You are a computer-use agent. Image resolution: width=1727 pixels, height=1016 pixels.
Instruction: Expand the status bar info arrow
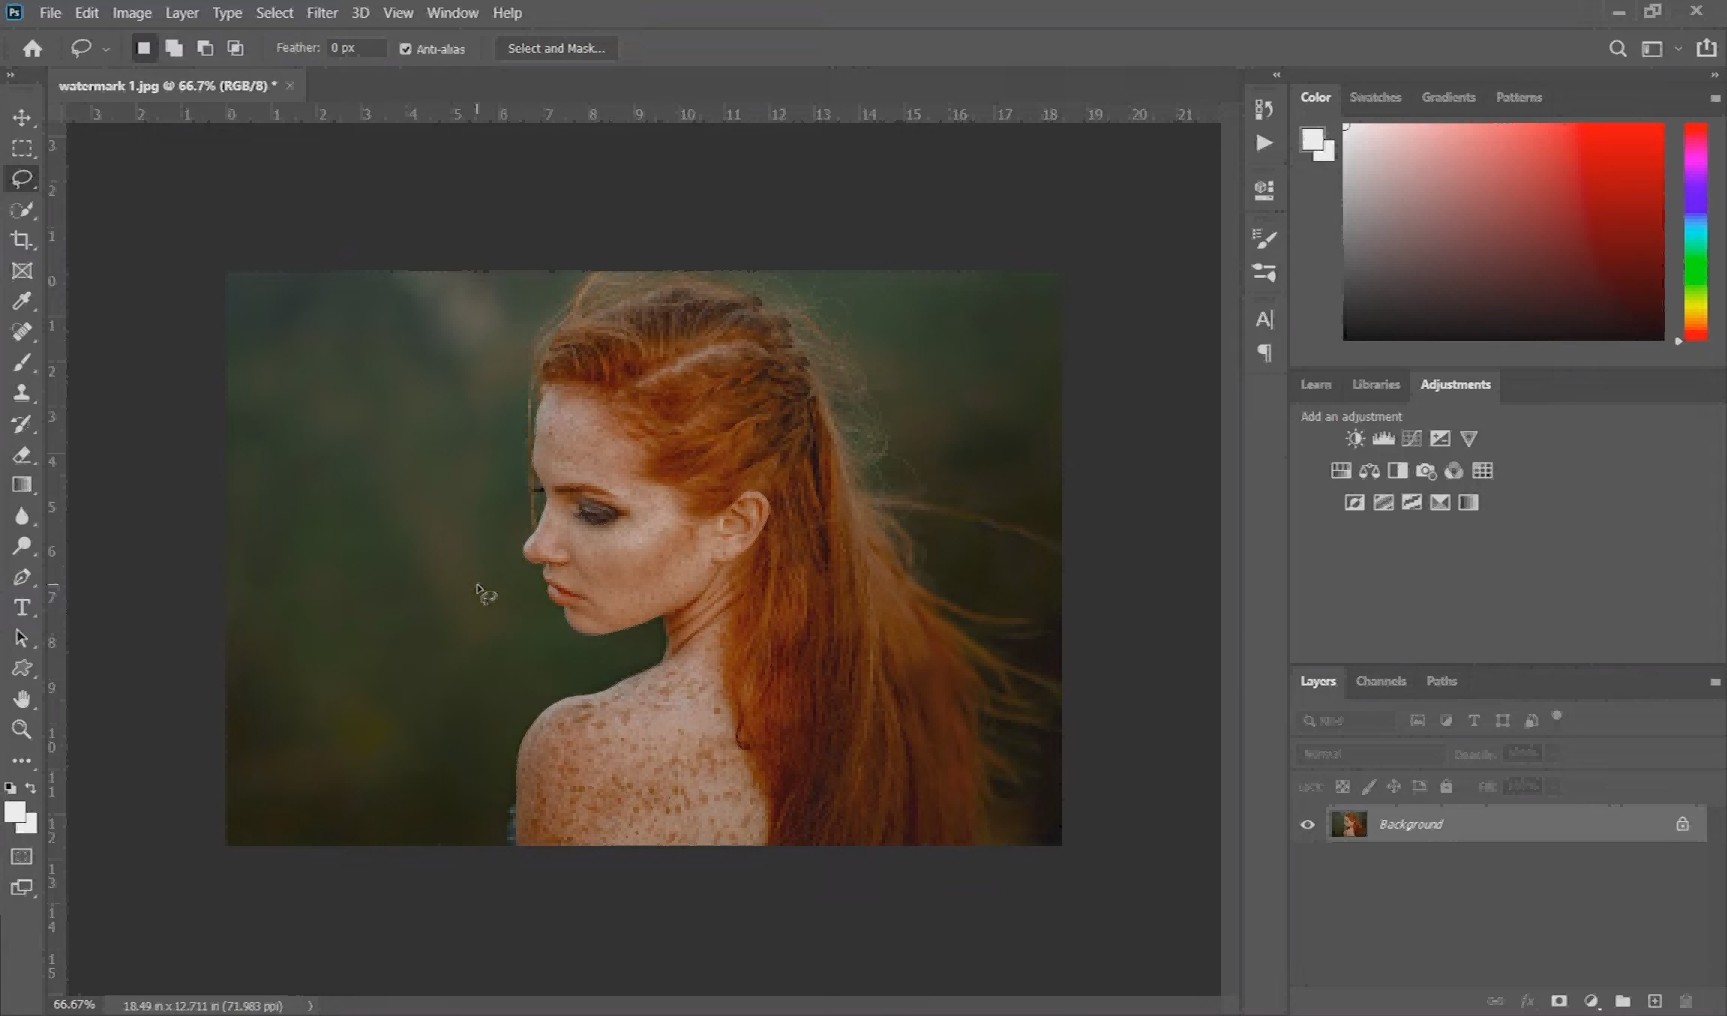pyautogui.click(x=310, y=1006)
